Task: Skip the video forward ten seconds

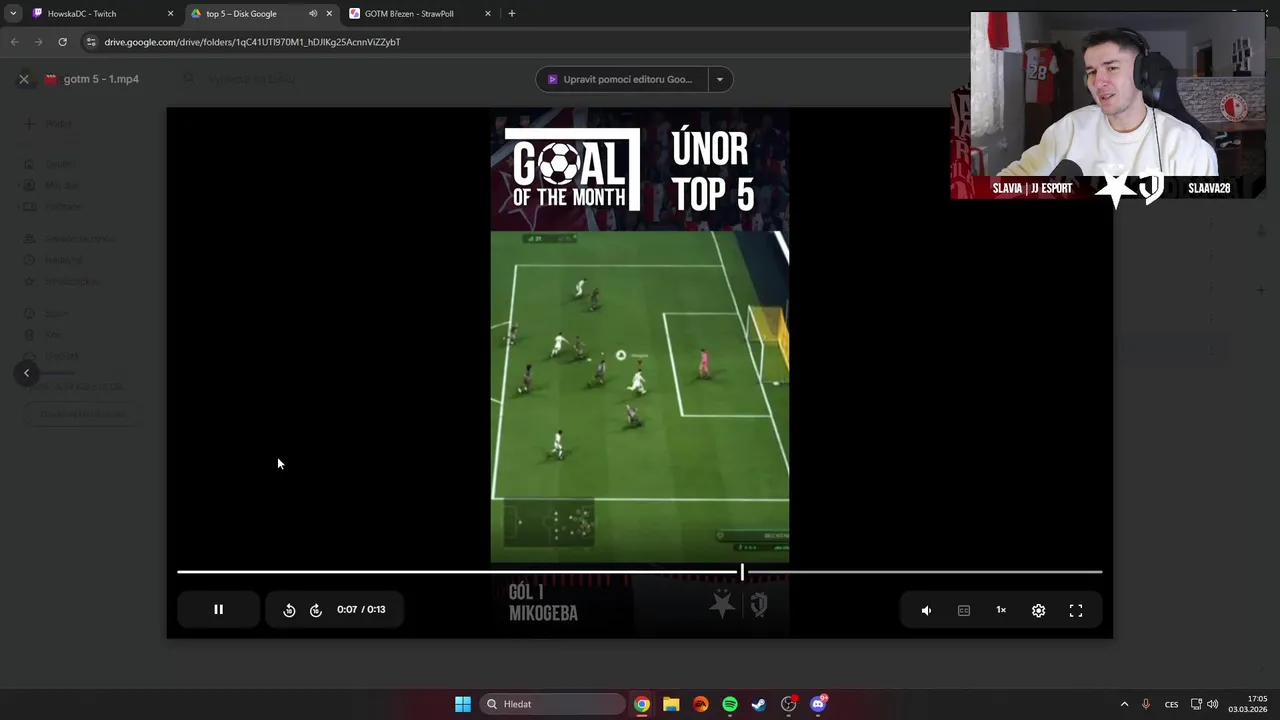Action: (x=316, y=610)
